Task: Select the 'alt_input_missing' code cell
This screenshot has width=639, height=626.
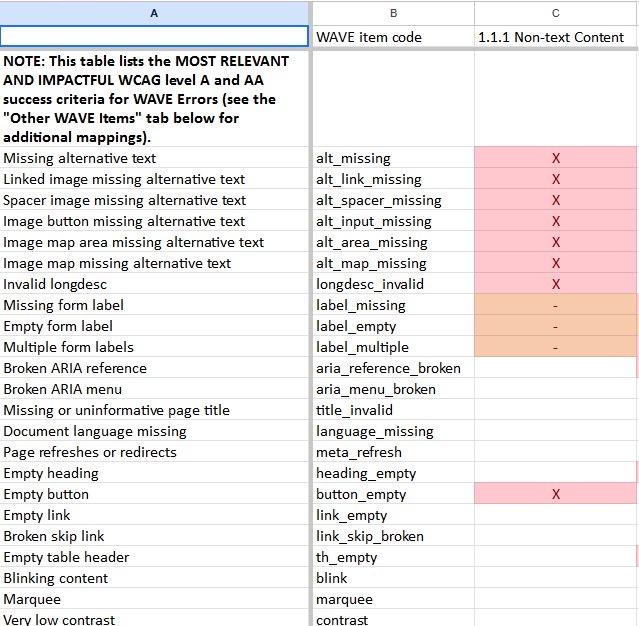Action: click(x=393, y=221)
